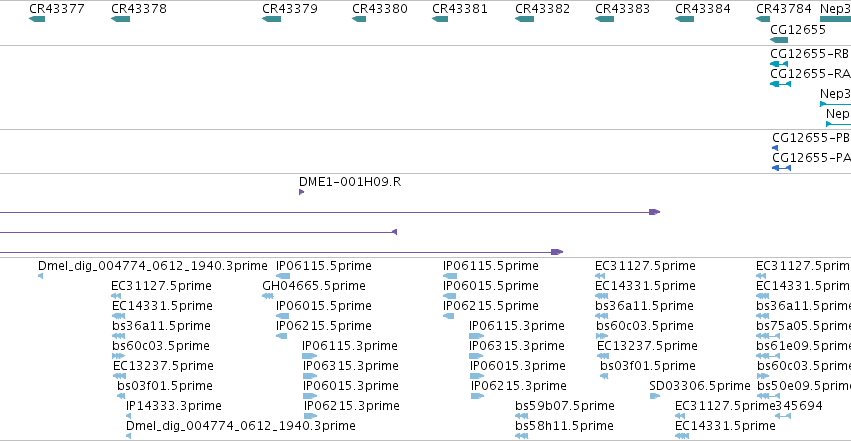Viewport: 851px width, 441px height.
Task: Click the IP14333.3prime feature label
Action: coord(174,406)
